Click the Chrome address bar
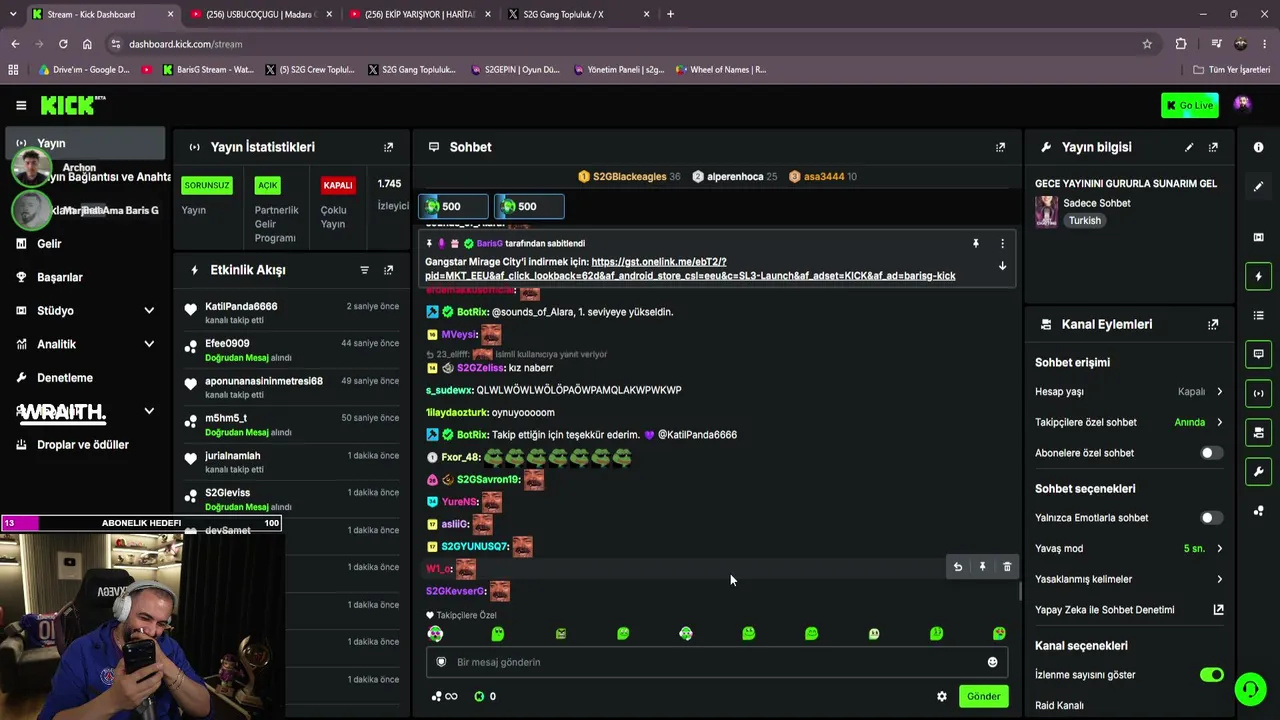Viewport: 1280px width, 720px height. pyautogui.click(x=630, y=44)
